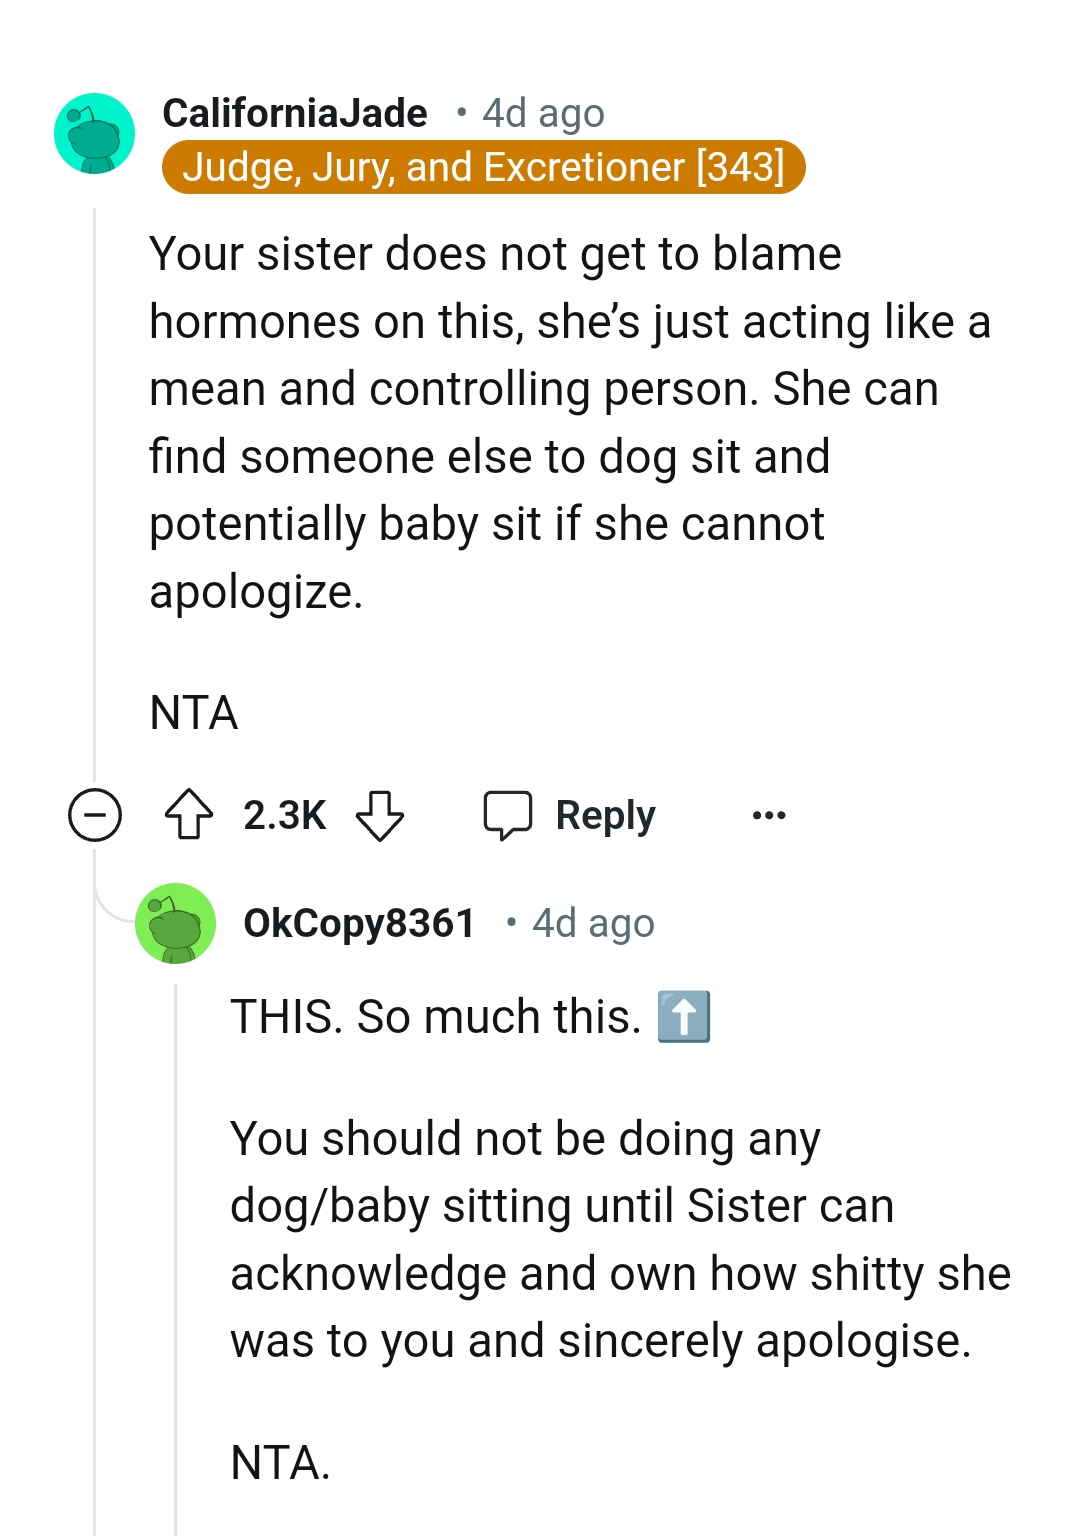Click the orange Judge, Jury, and Excretioner flair
This screenshot has height=1536, width=1080.
pyautogui.click(x=483, y=167)
